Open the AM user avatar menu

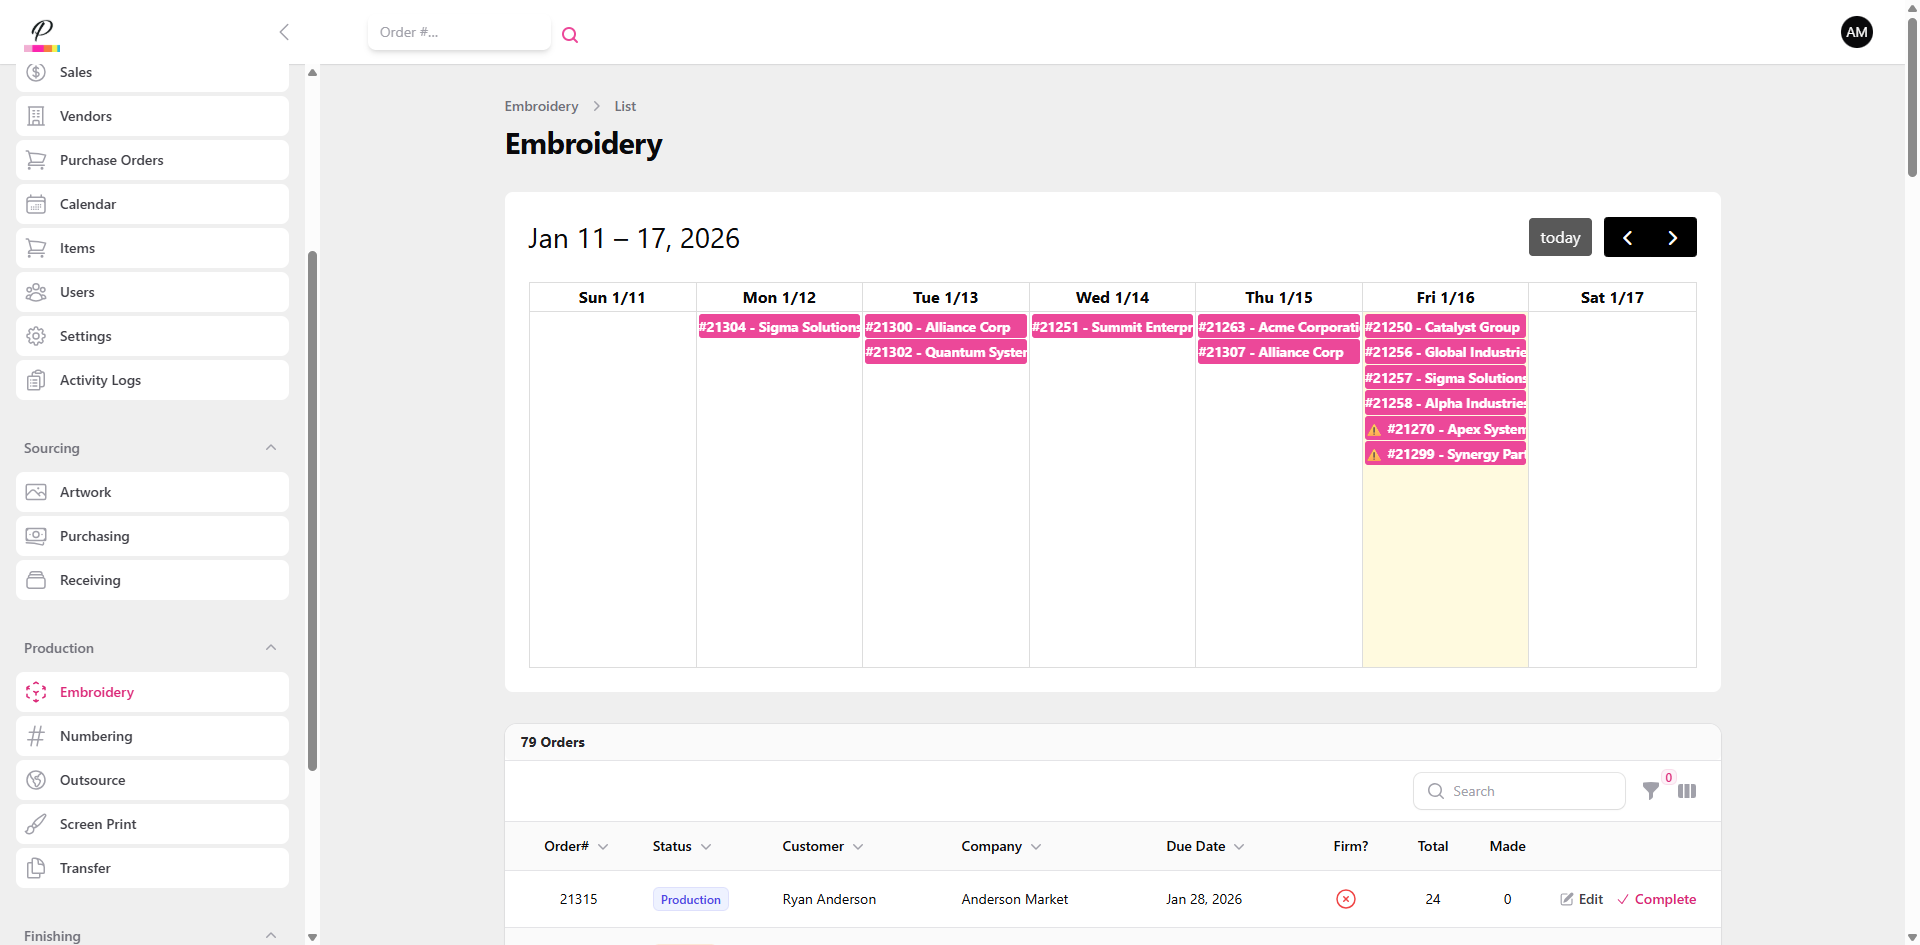point(1856,32)
